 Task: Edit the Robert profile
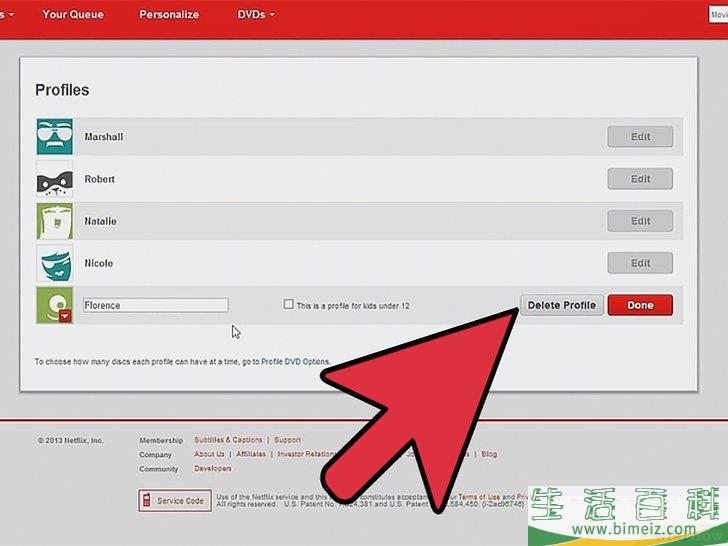tap(640, 179)
